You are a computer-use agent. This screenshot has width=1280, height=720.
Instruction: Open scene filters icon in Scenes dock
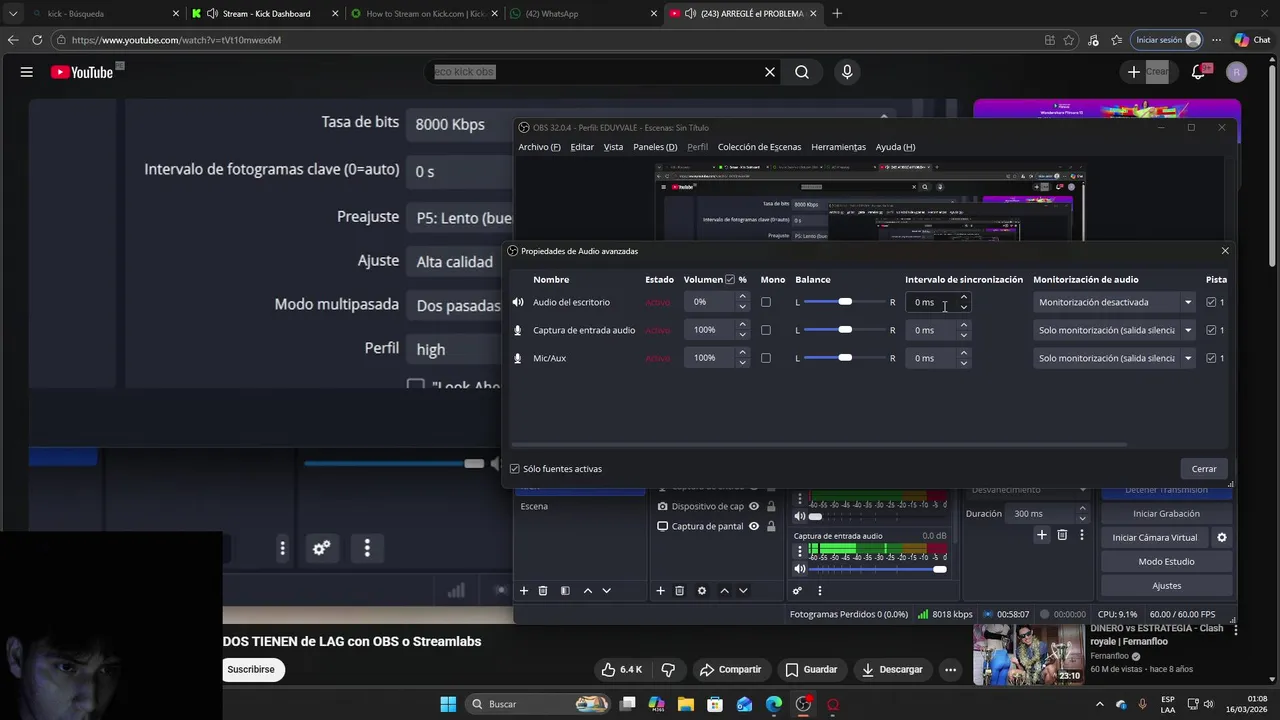point(565,591)
